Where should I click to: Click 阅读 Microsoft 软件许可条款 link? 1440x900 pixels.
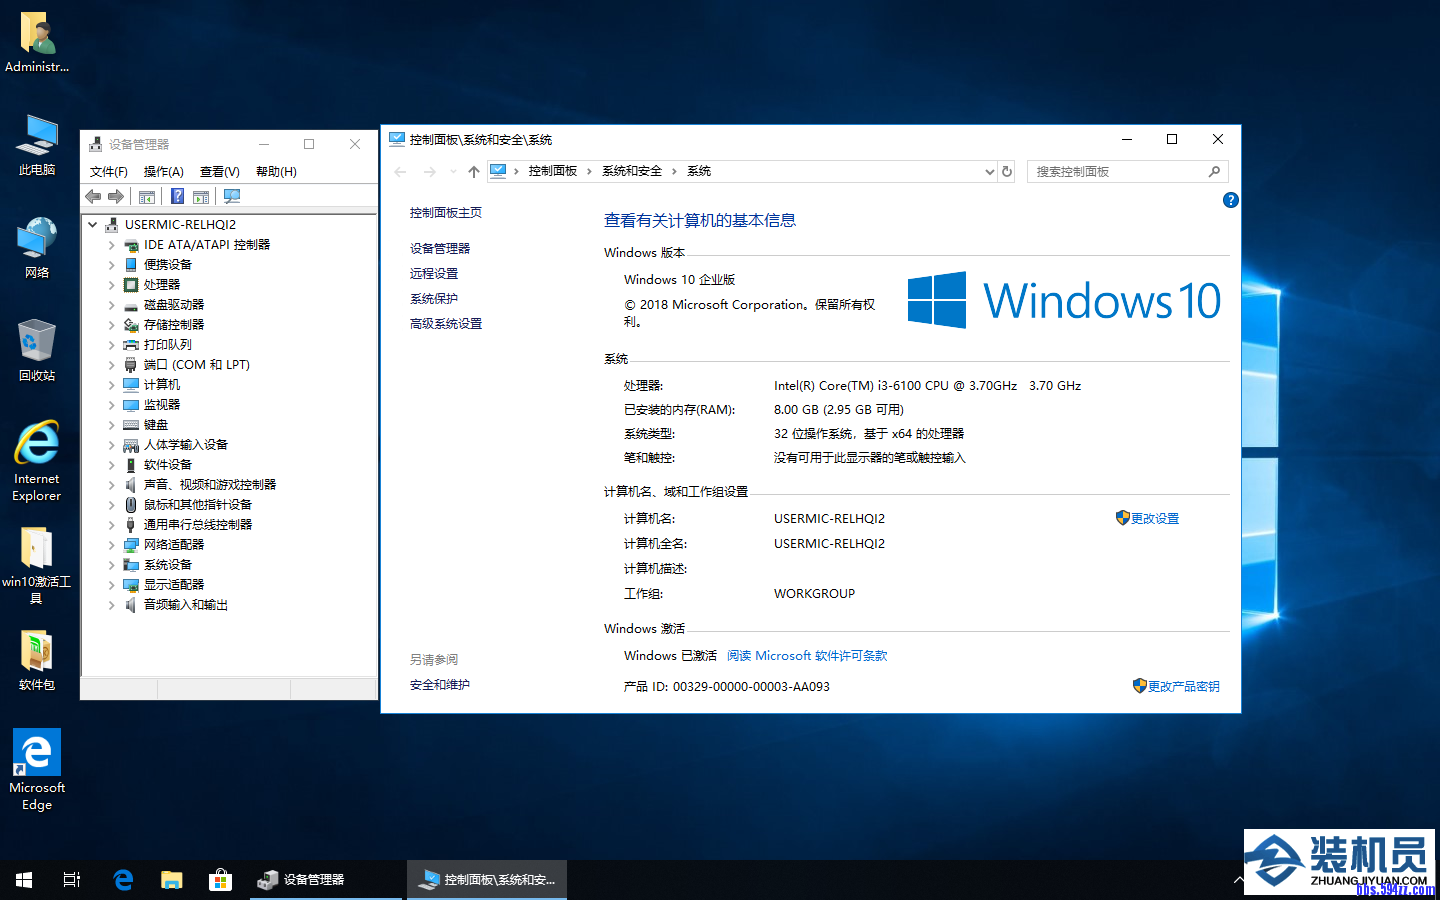tap(807, 656)
